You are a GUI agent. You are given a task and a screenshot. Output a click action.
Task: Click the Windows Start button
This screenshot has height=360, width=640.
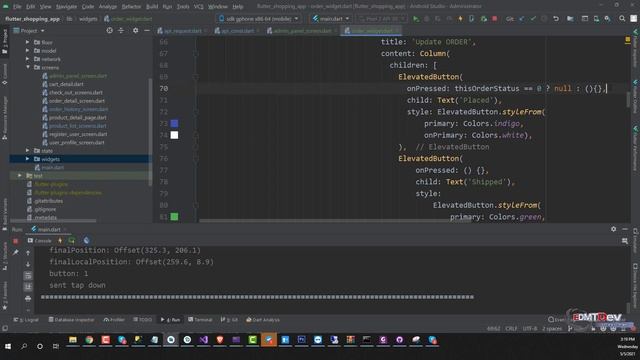tap(8, 346)
